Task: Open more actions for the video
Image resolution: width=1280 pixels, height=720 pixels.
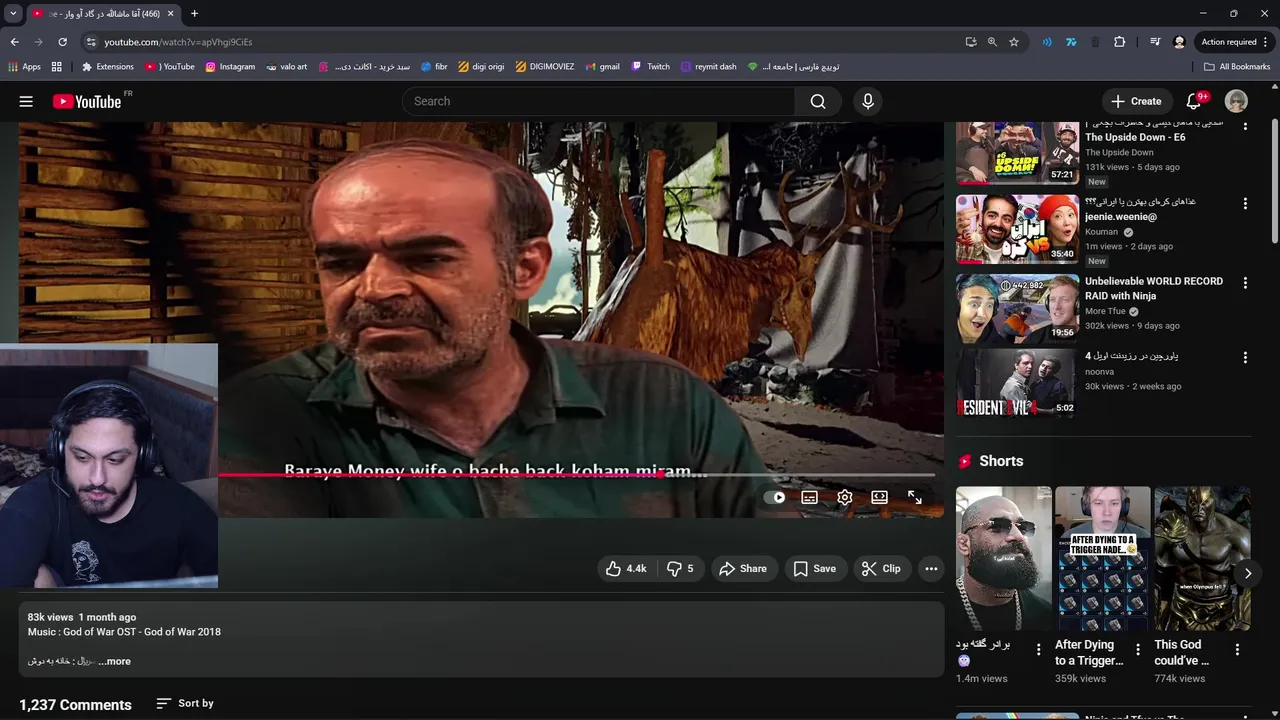Action: point(931,568)
